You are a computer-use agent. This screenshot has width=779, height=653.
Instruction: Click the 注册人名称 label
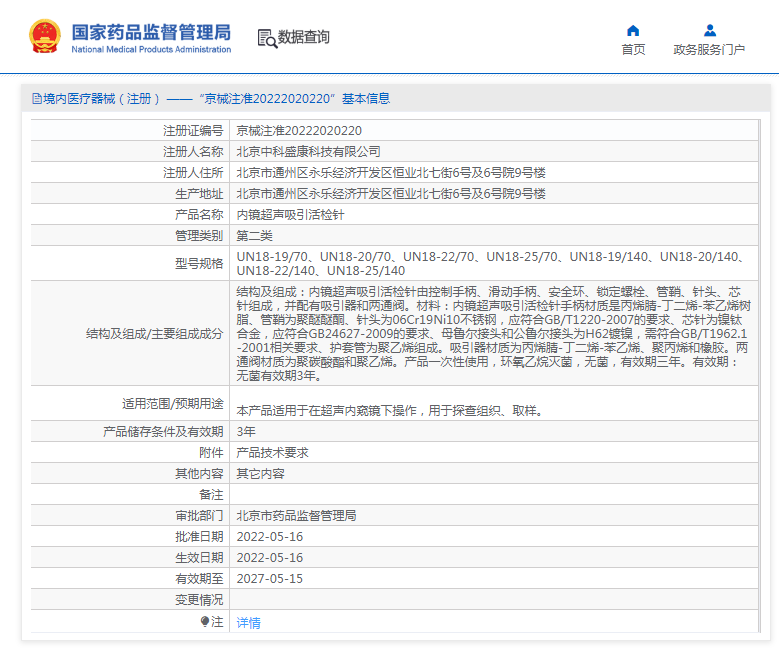point(193,152)
